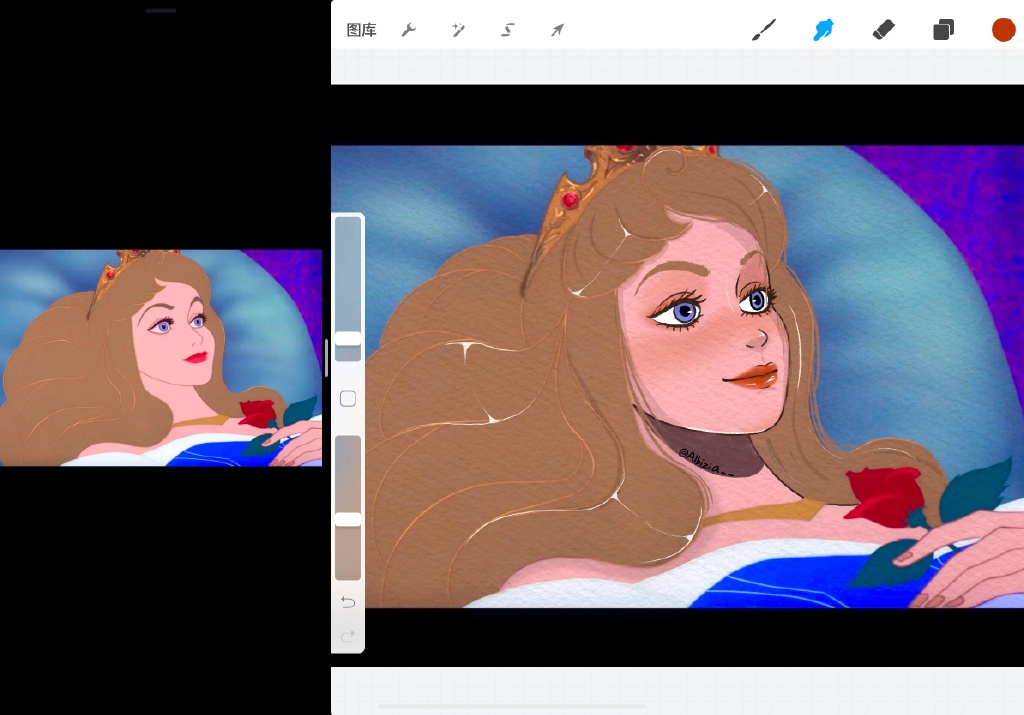Select the blue Smudge tool

823,30
